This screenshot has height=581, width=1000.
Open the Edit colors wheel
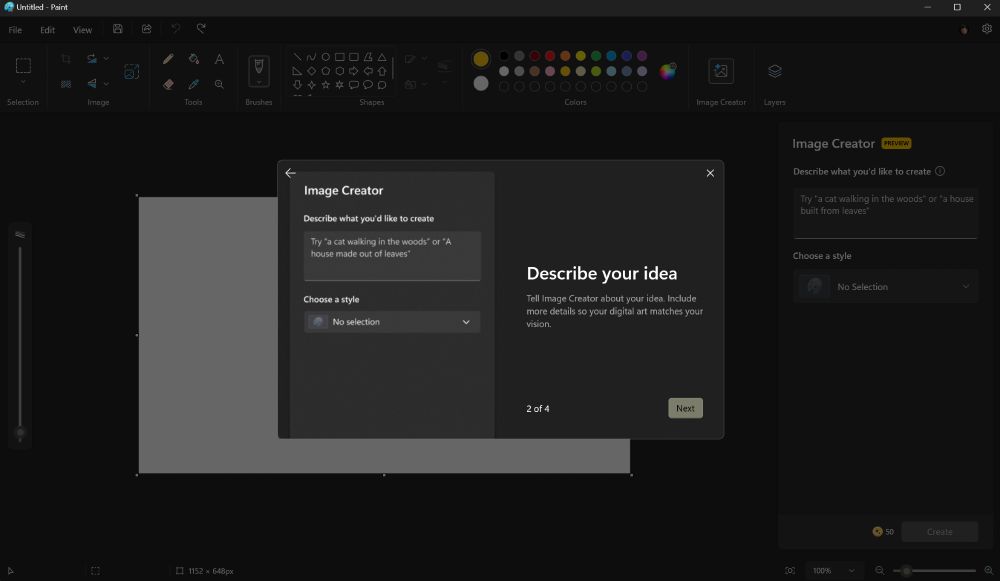click(668, 71)
